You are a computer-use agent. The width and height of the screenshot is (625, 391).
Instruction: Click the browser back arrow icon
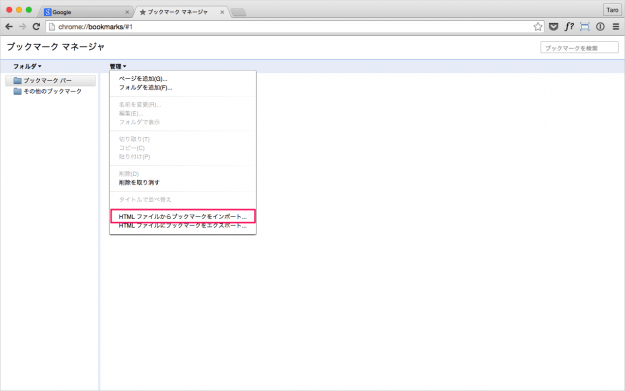pyautogui.click(x=9, y=27)
